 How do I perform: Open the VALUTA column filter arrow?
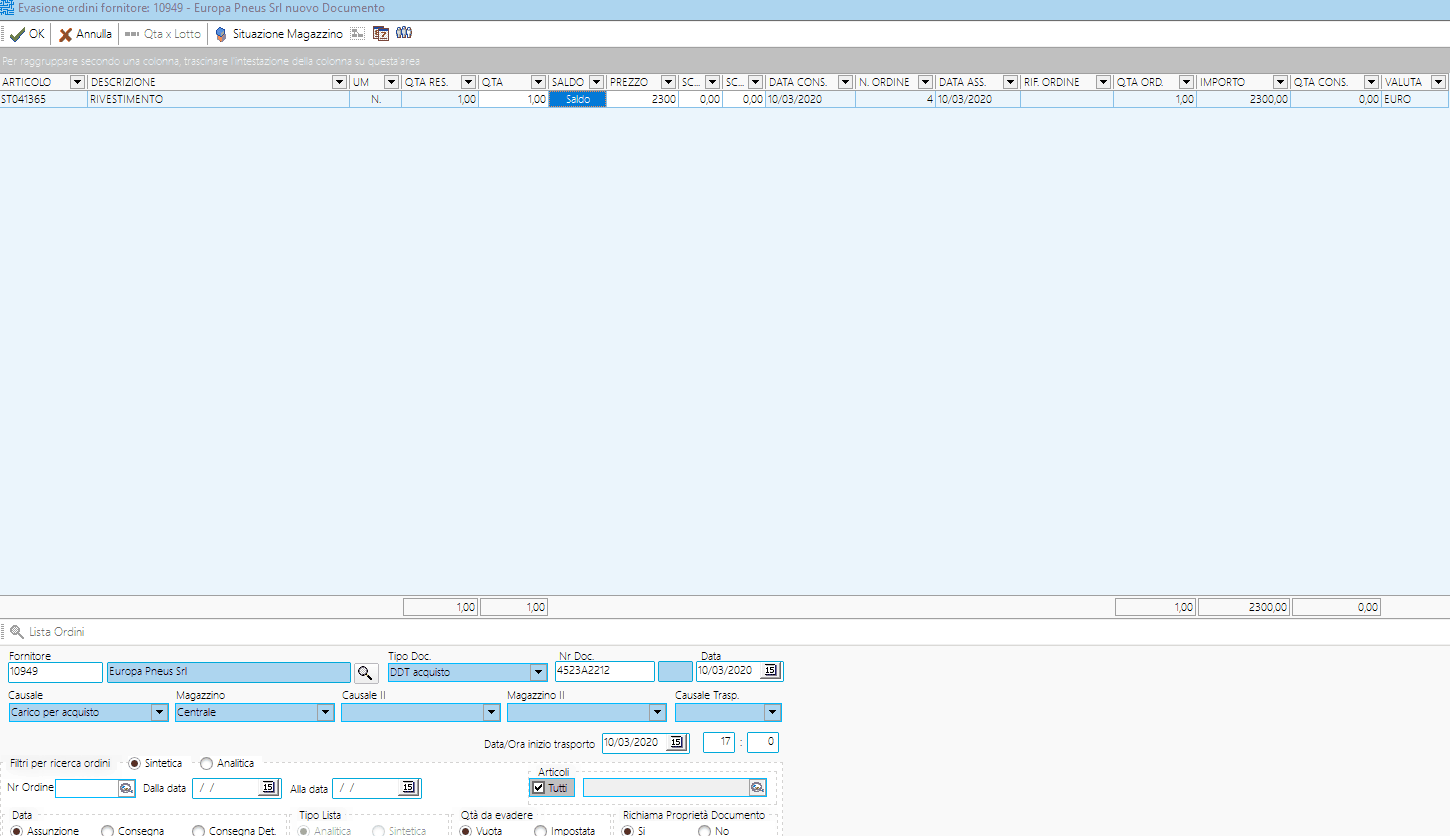tap(1438, 82)
